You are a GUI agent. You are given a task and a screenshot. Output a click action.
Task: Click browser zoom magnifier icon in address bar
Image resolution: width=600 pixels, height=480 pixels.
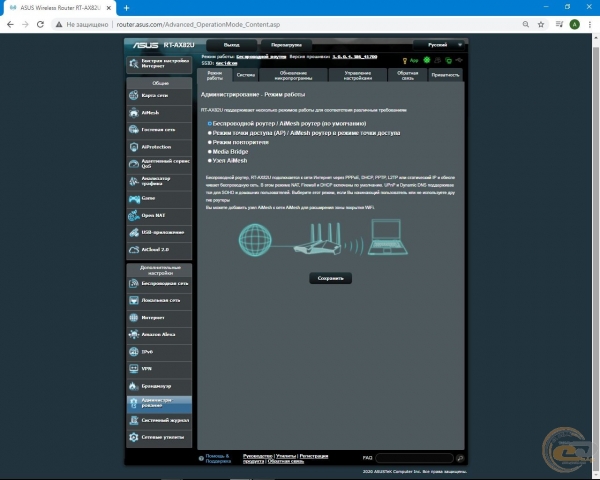tap(526, 24)
